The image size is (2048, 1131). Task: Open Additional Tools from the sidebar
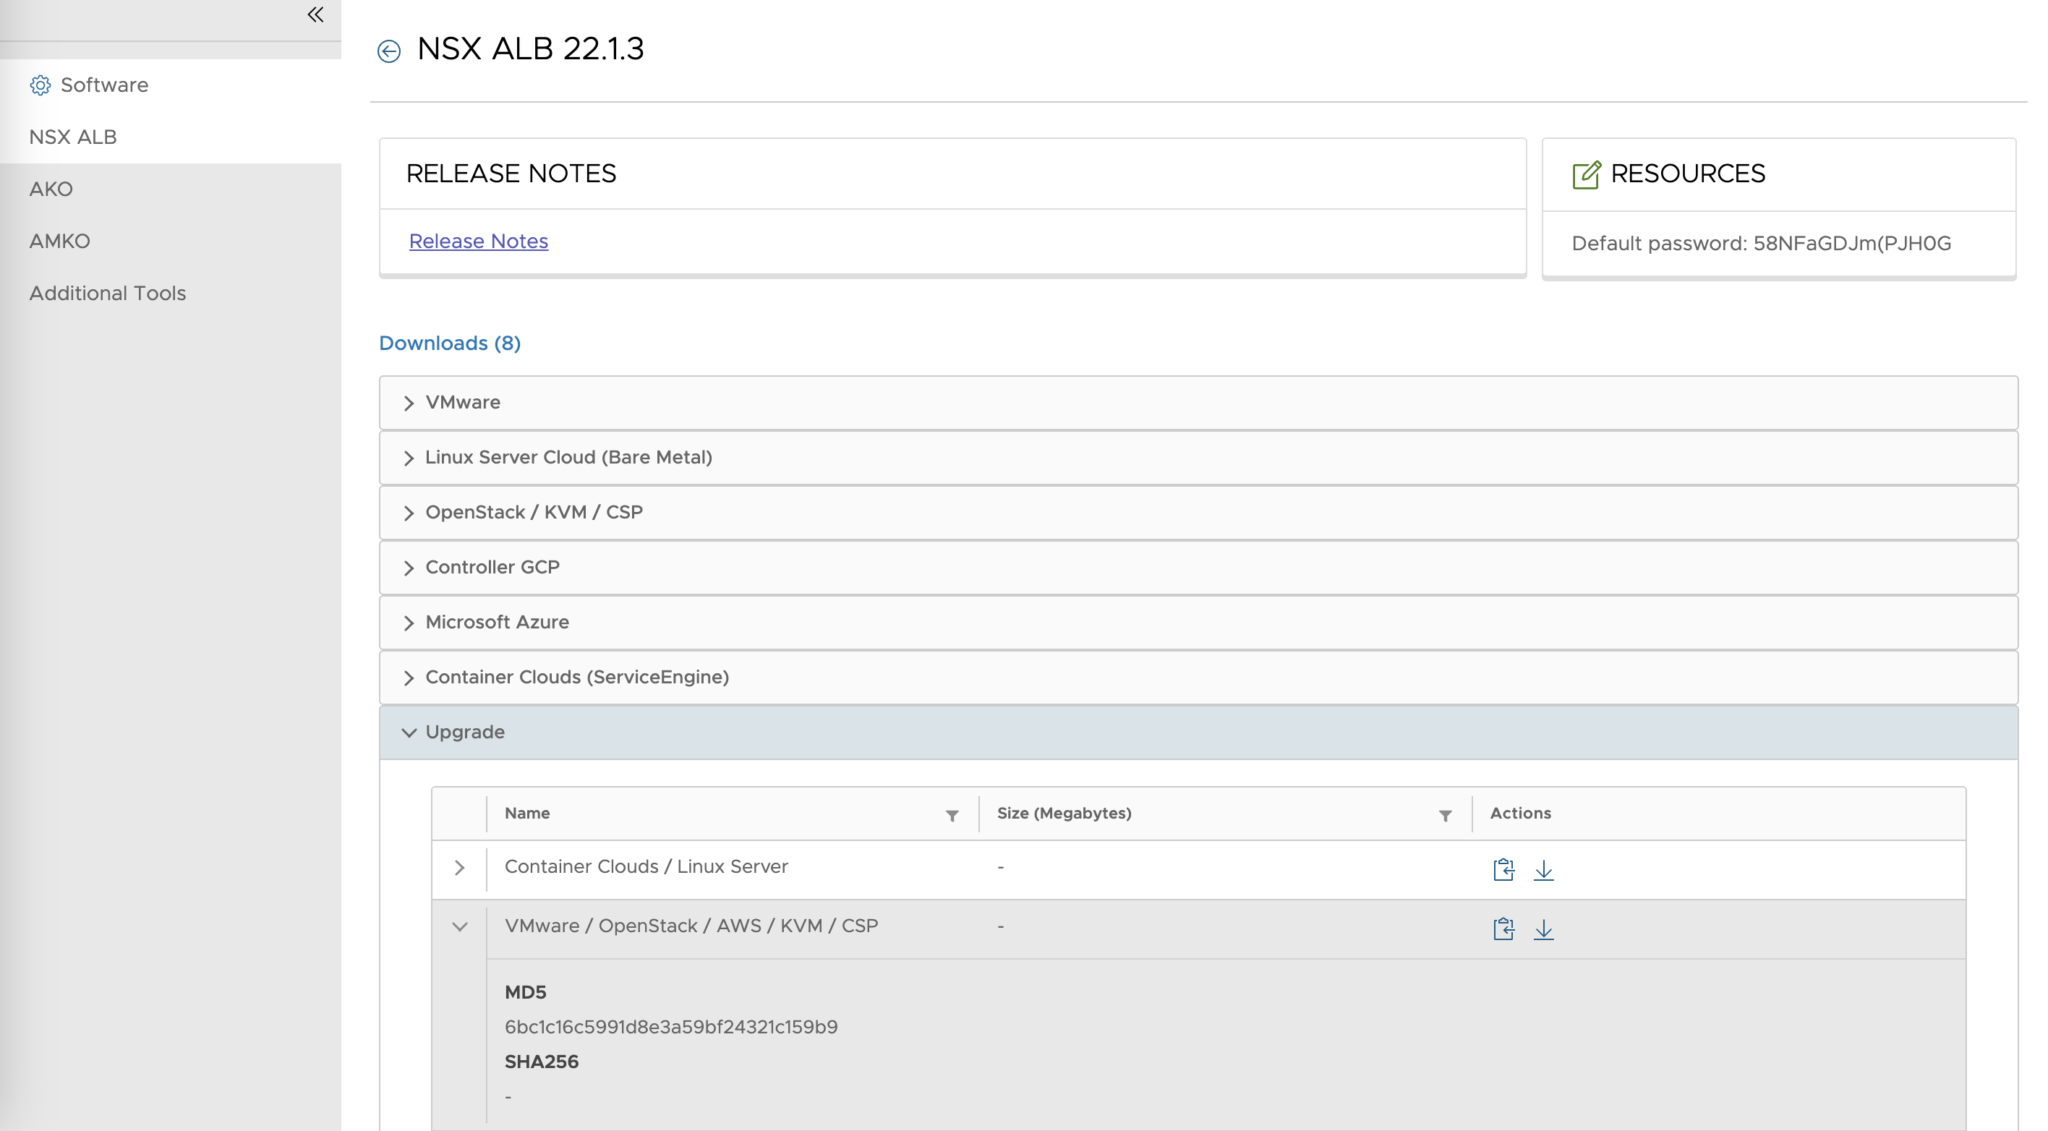point(108,292)
